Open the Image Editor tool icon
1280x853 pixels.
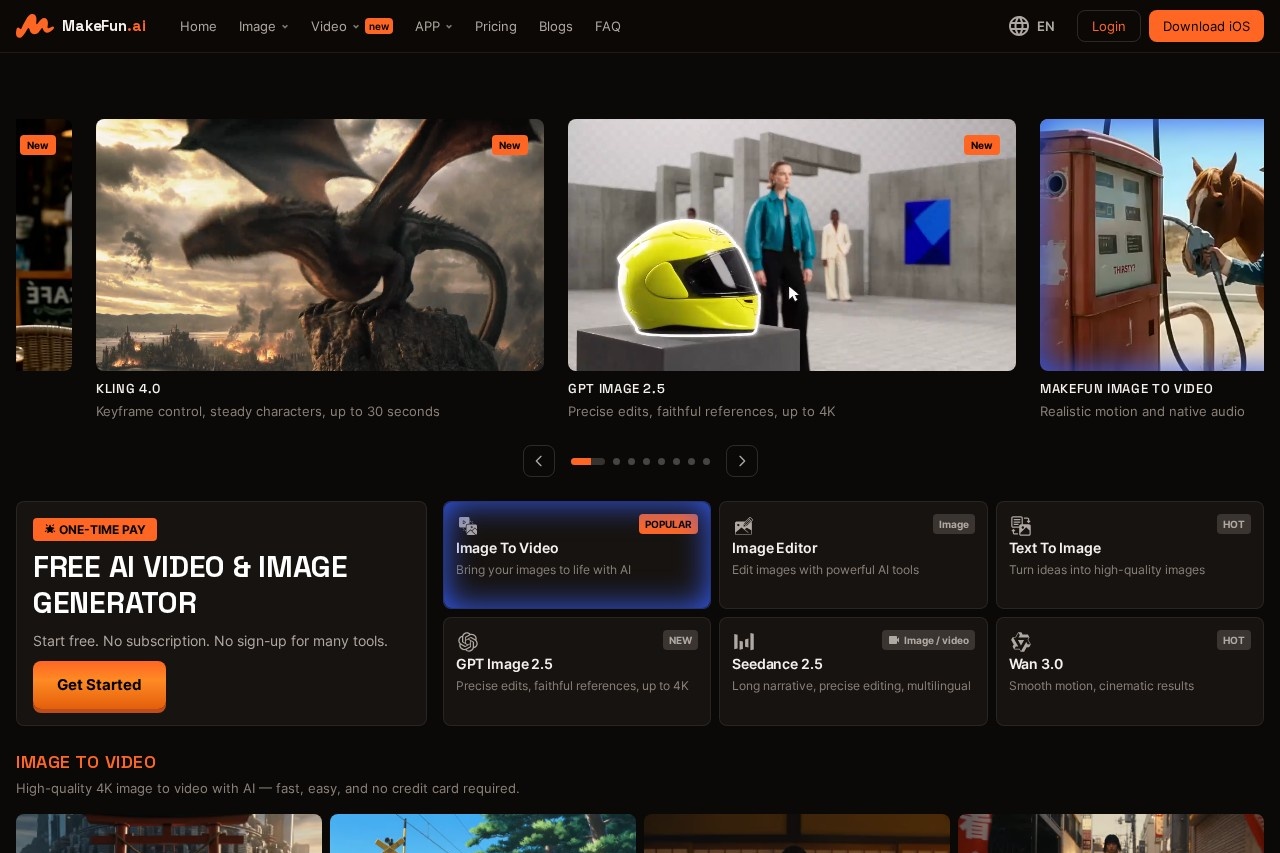(x=743, y=526)
